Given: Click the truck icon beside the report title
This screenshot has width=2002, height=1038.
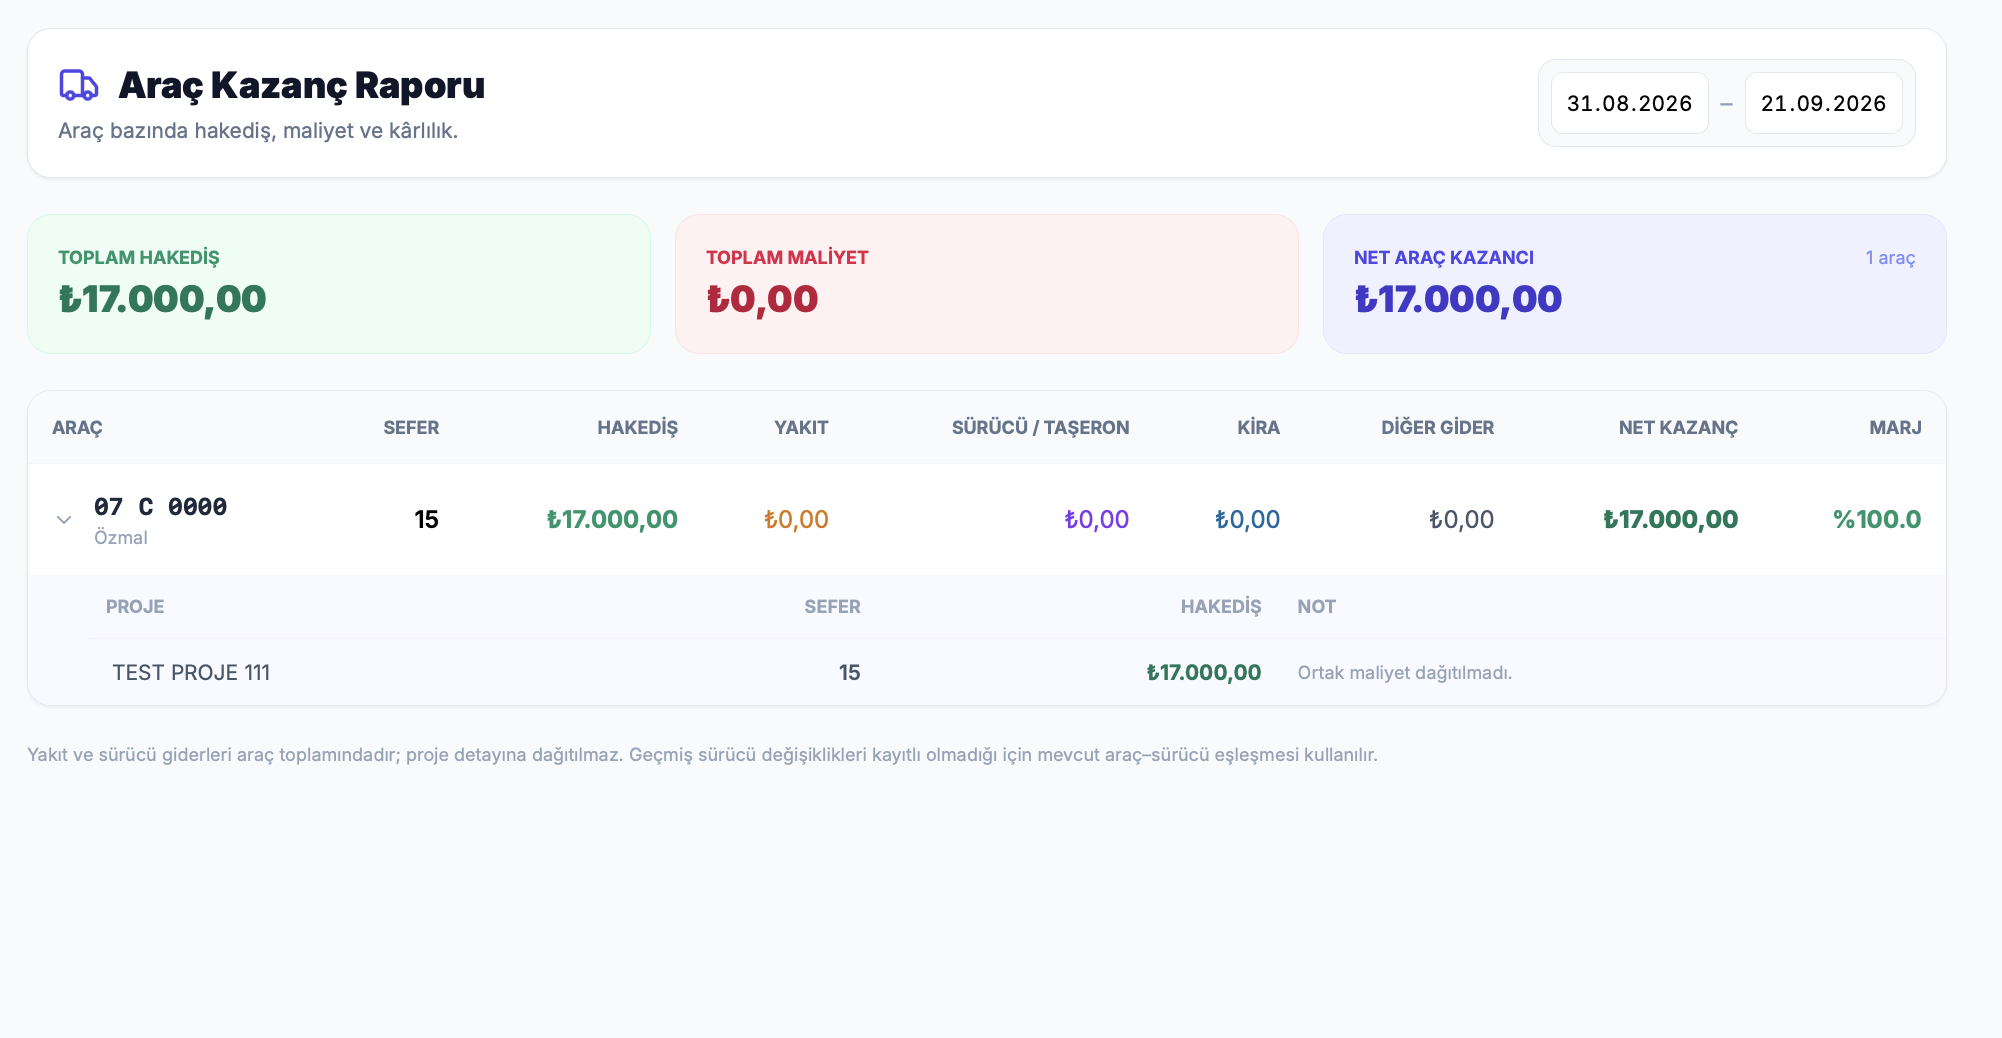Looking at the screenshot, I should pos(79,85).
